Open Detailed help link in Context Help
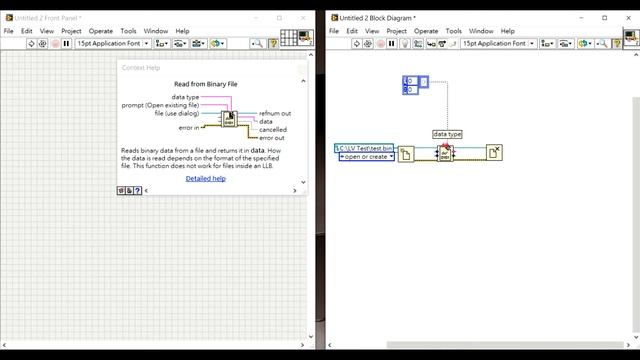Image resolution: width=640 pixels, height=360 pixels. 206,178
